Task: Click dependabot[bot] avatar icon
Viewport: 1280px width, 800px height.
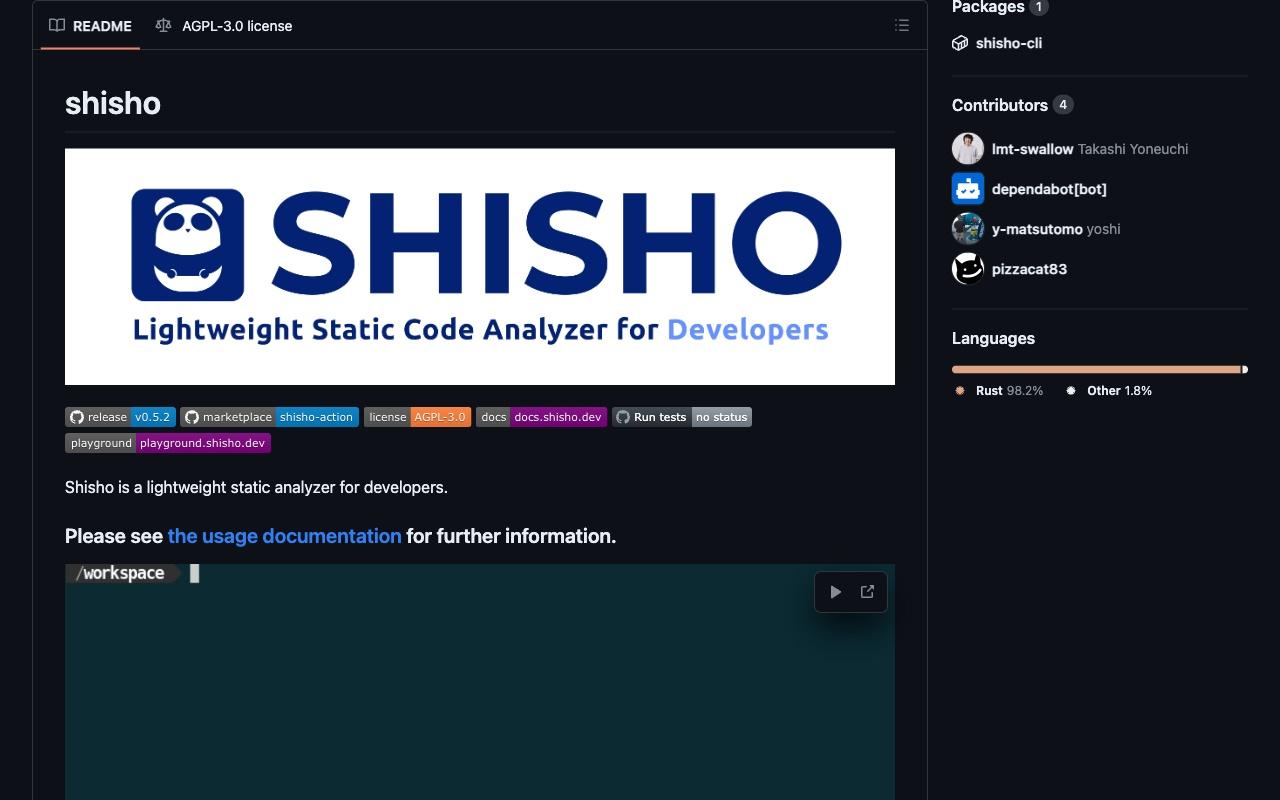Action: pyautogui.click(x=968, y=189)
